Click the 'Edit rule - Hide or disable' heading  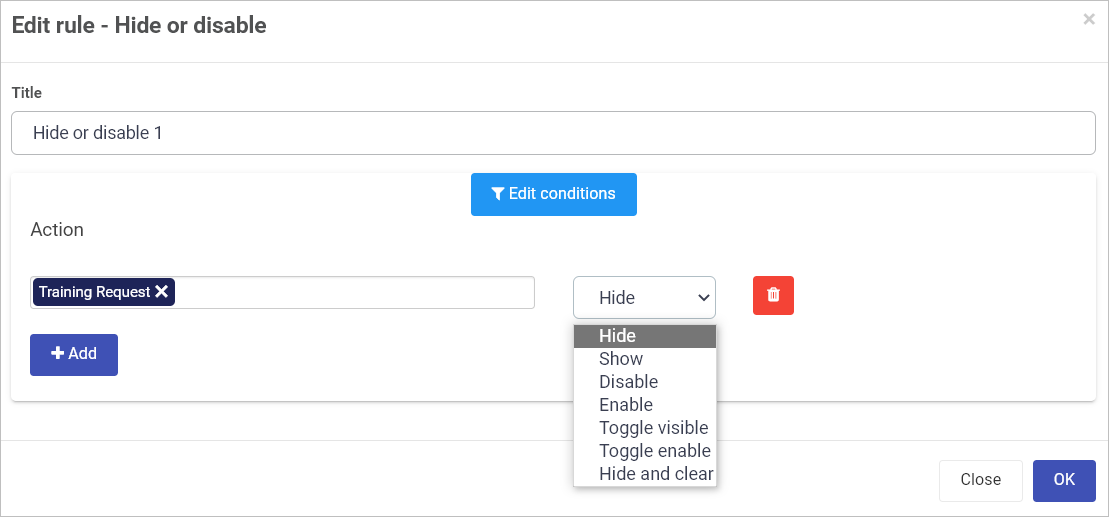coord(139,26)
